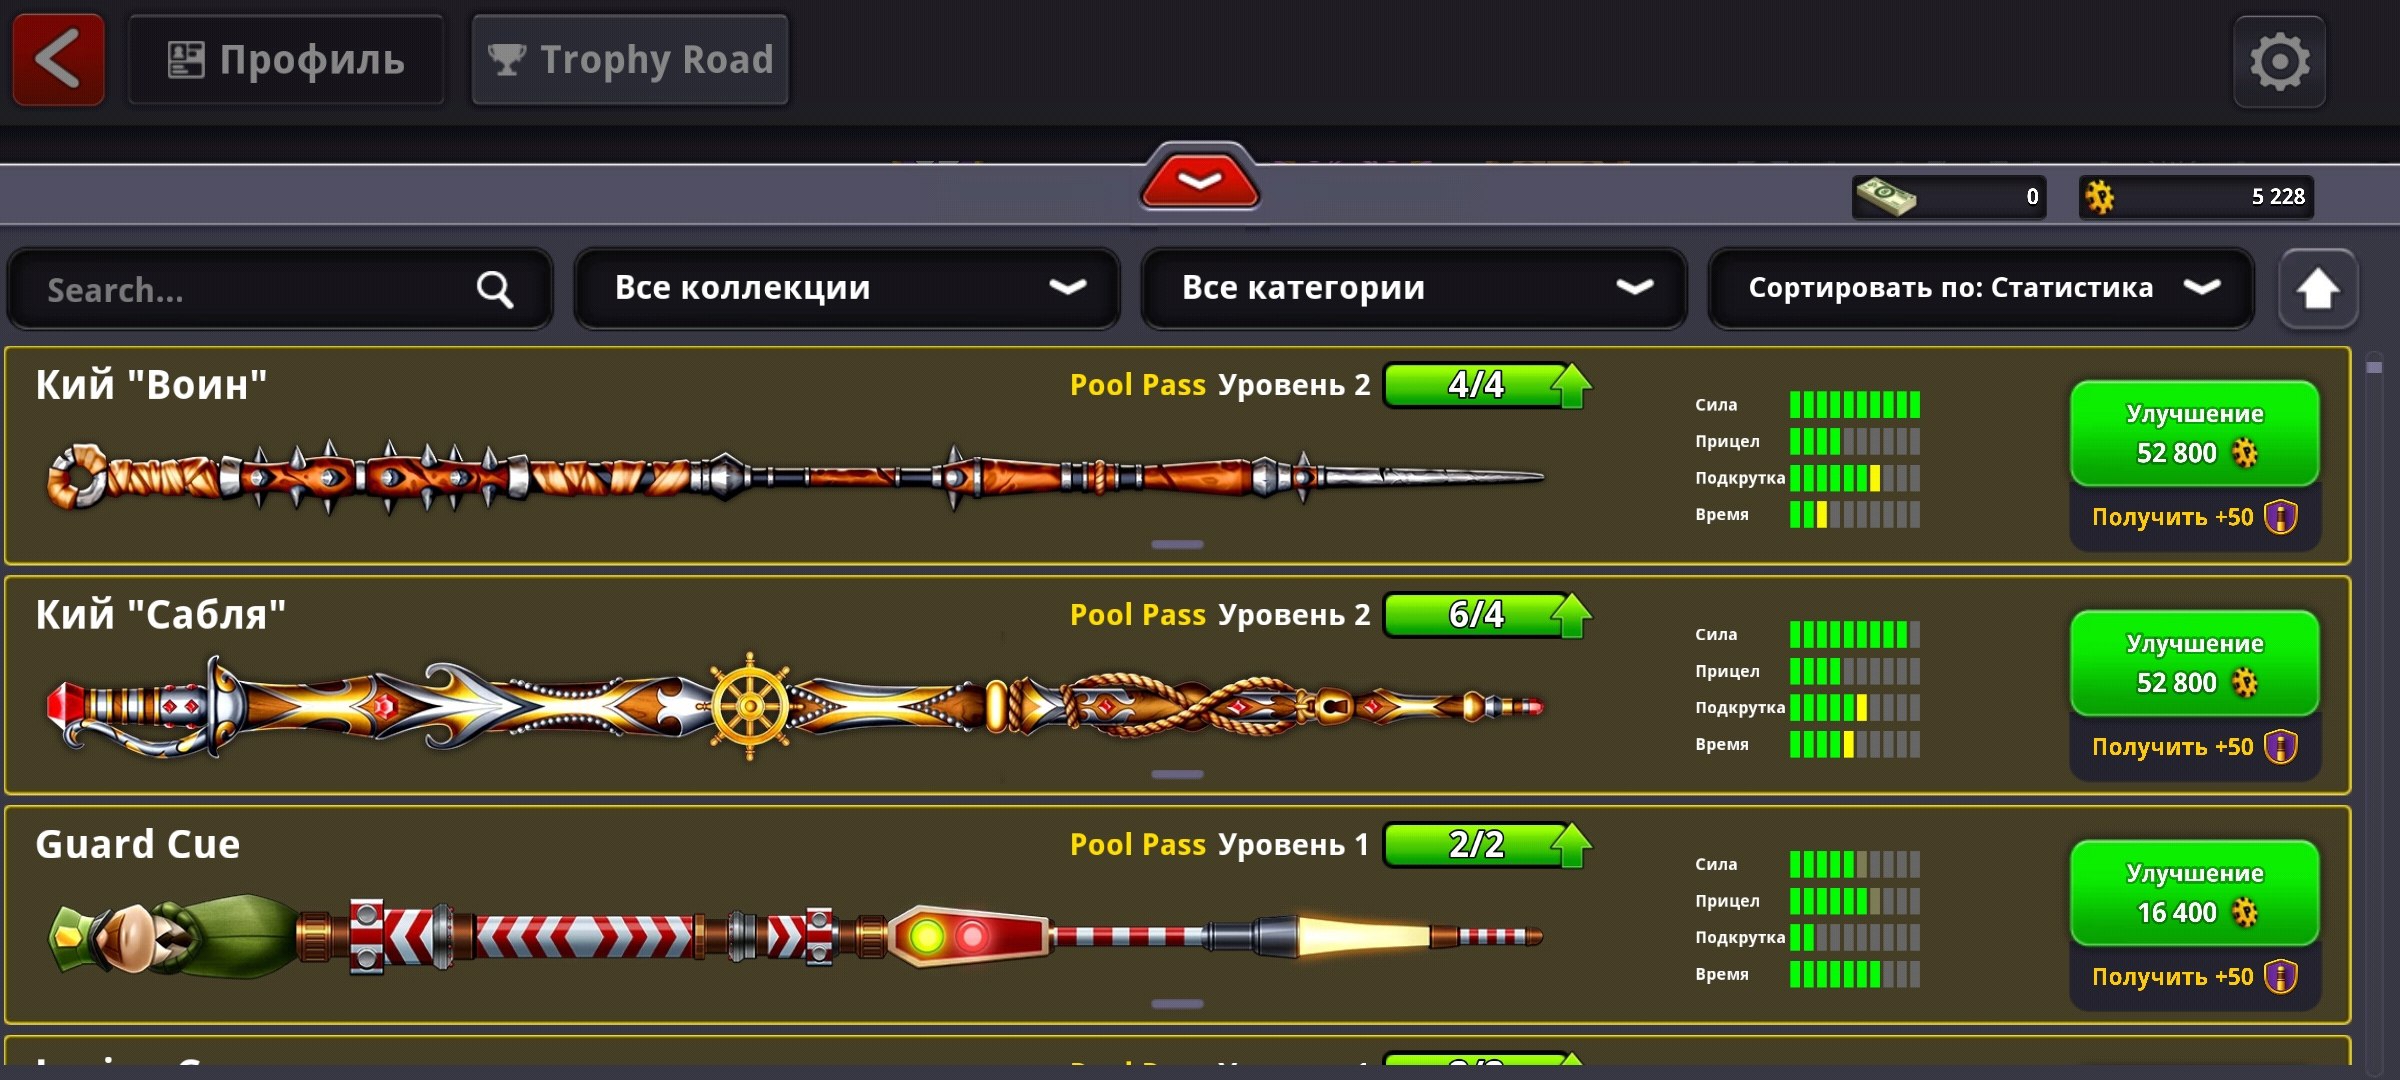Open Сортировать по: Статистика dropdown

tap(1981, 288)
